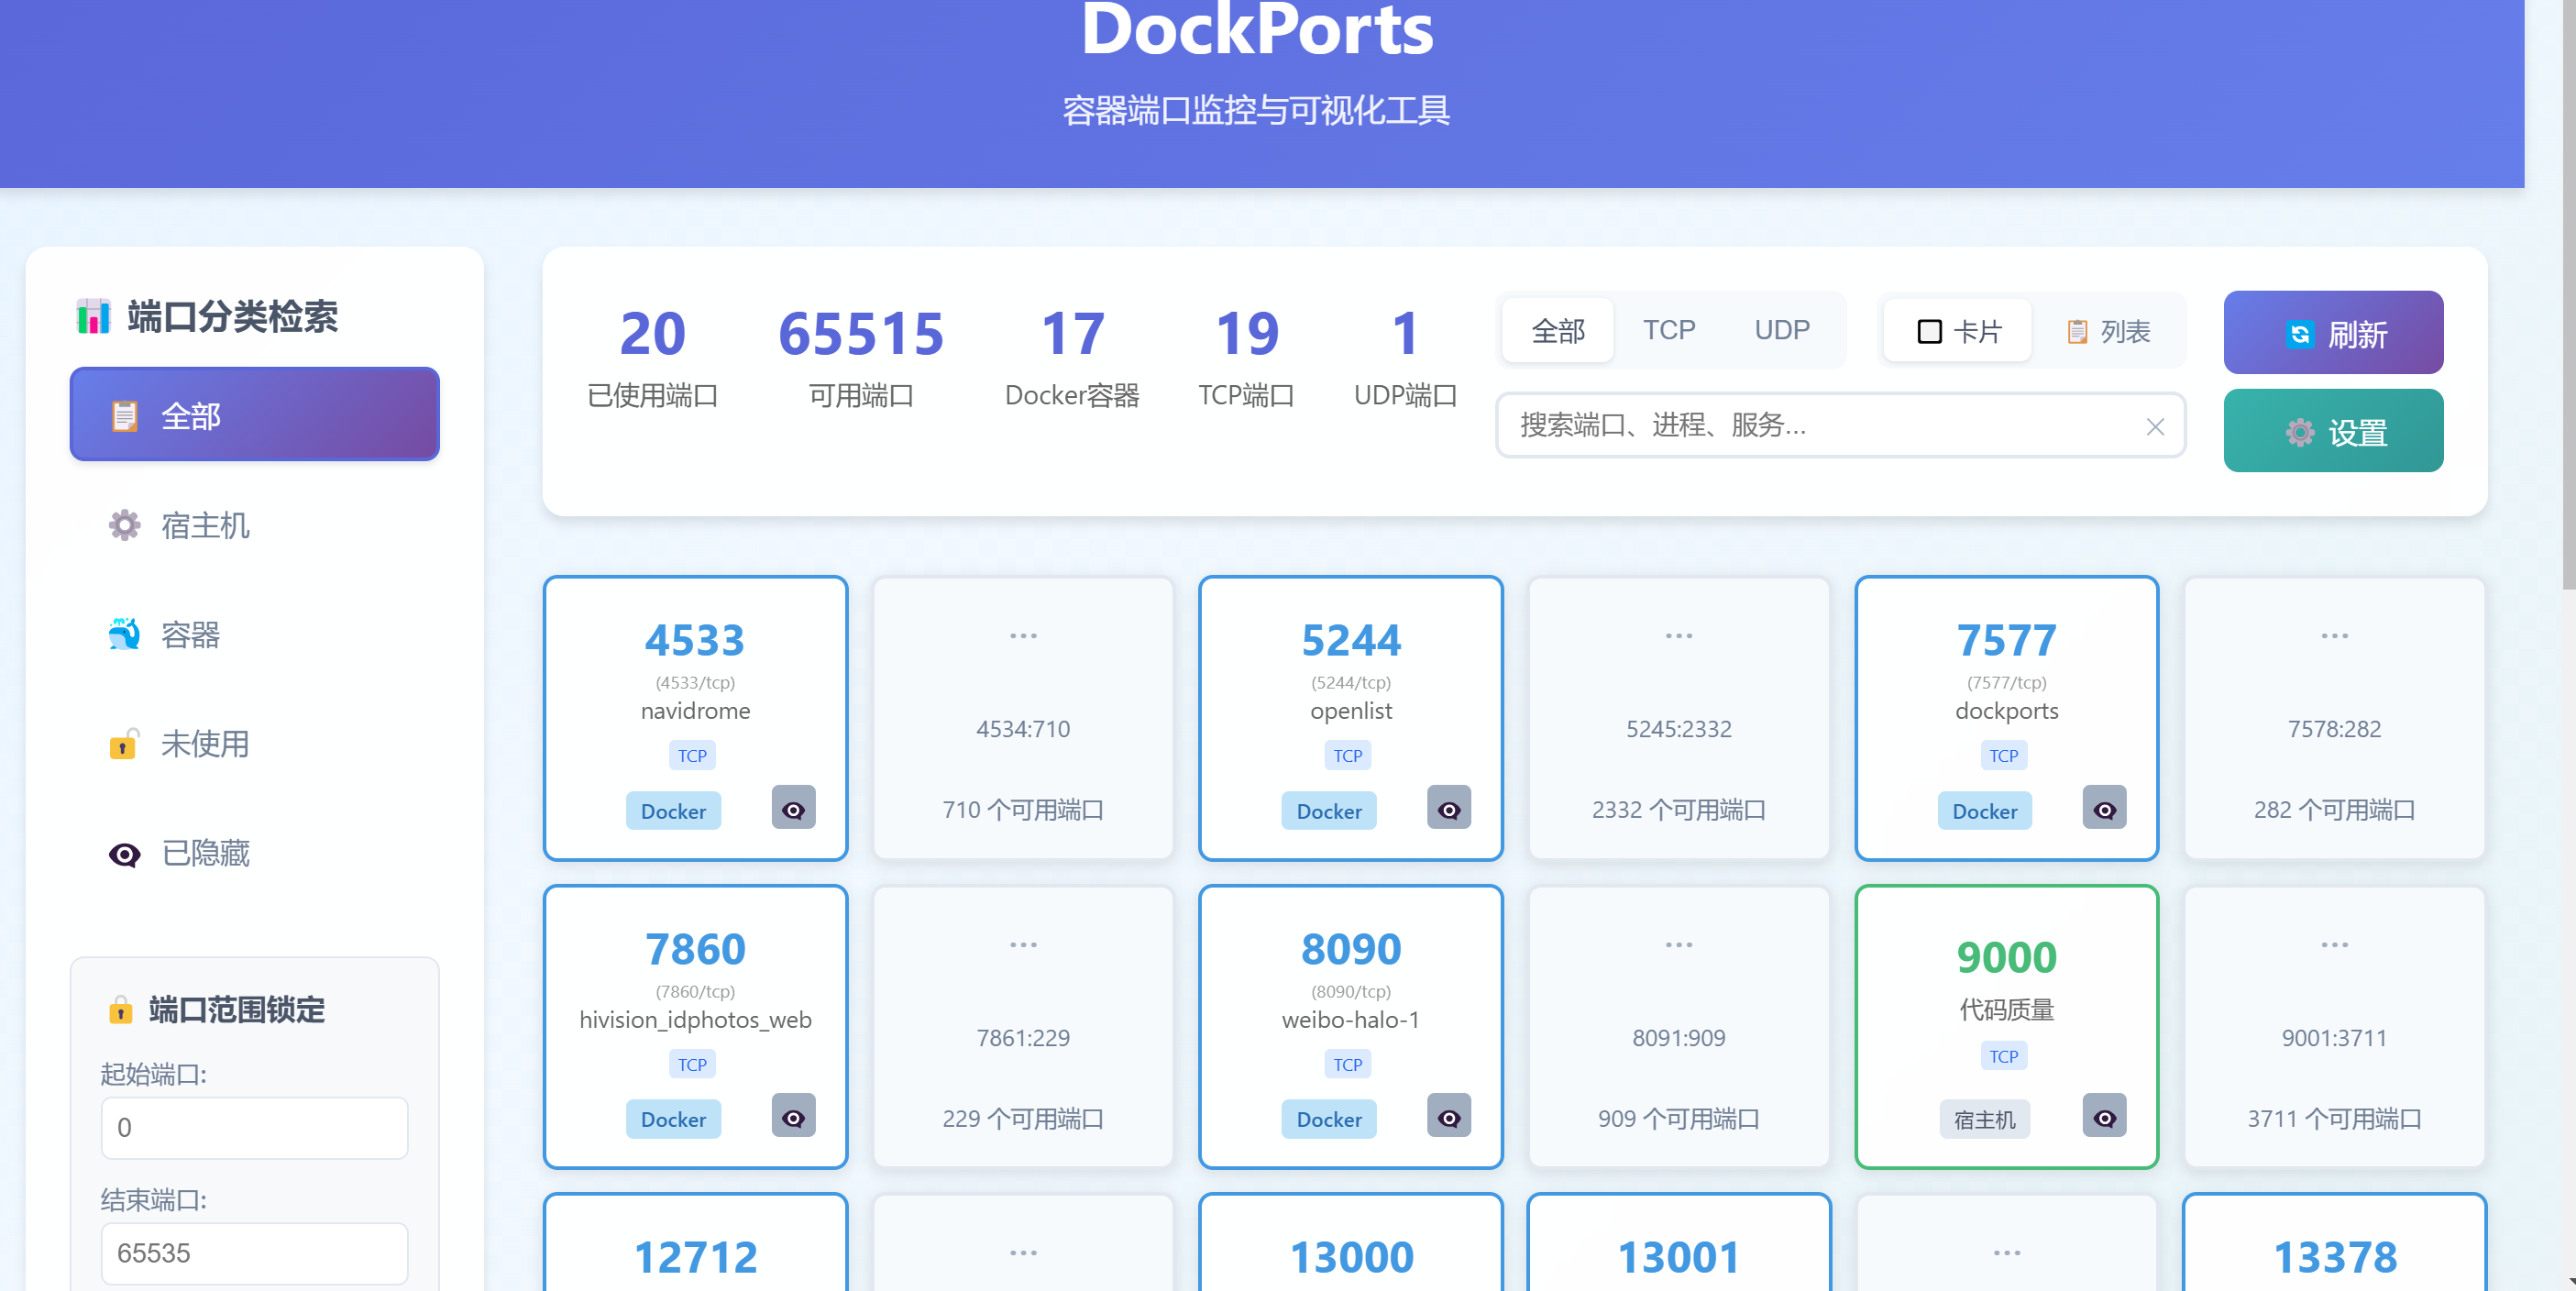
Task: Click the 刷新 refresh button
Action: click(x=2333, y=332)
